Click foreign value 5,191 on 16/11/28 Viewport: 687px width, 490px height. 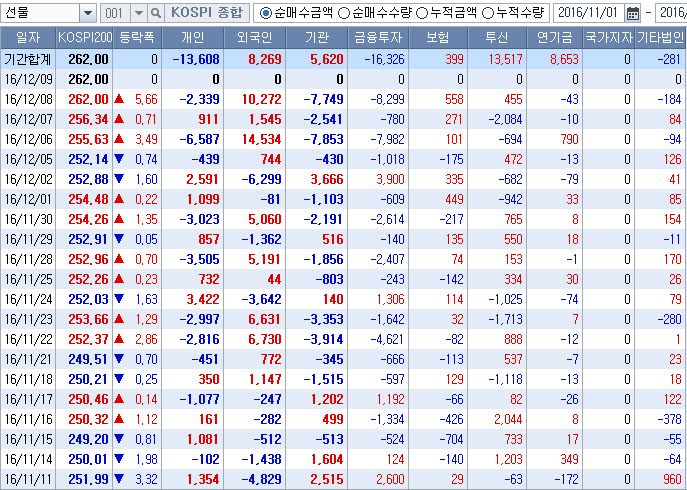[264, 259]
